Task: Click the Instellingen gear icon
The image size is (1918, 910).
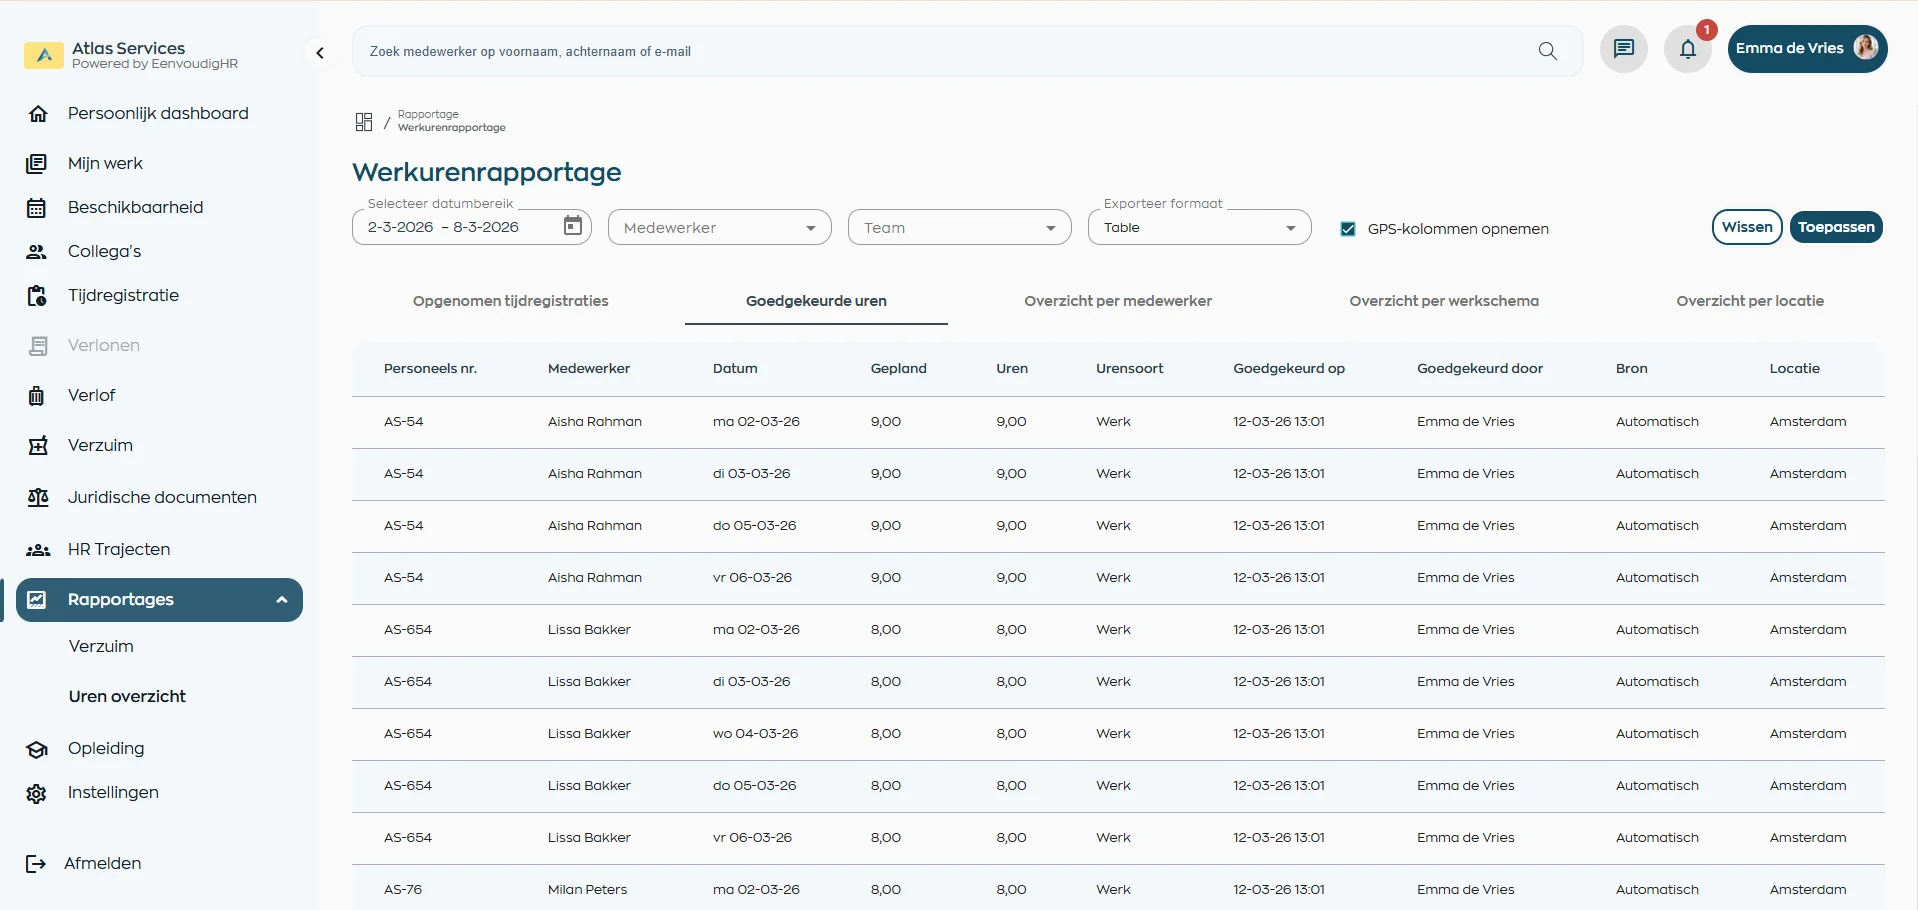Action: pyautogui.click(x=37, y=793)
